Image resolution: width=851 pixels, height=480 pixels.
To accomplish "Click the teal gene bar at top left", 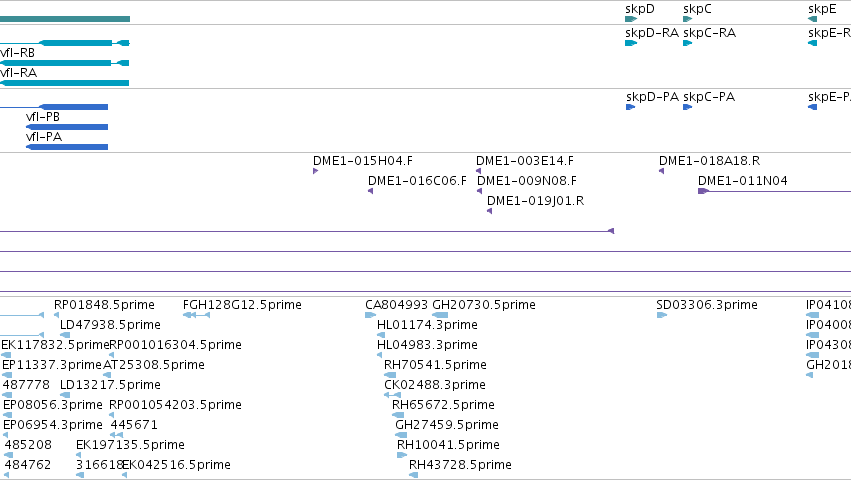I will pos(65,19).
